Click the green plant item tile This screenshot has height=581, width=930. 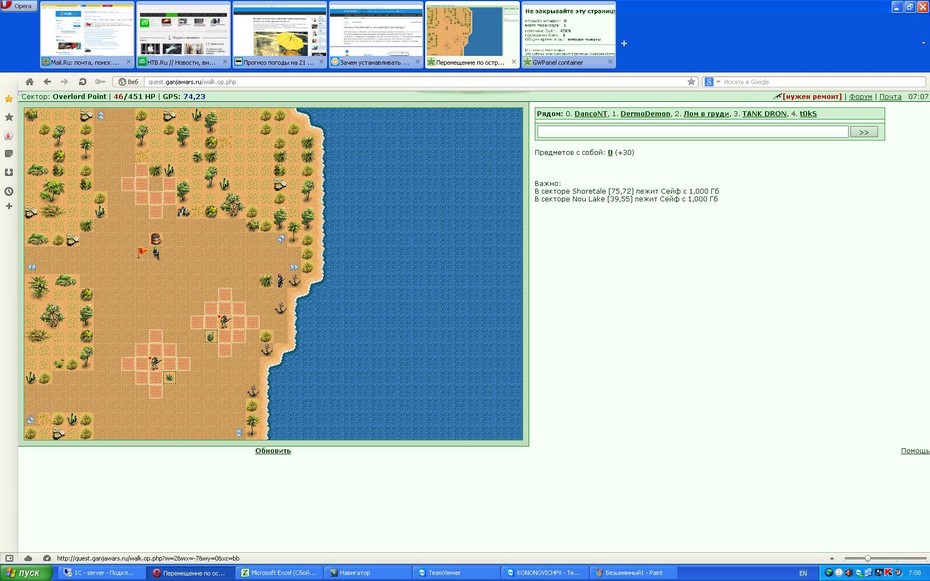point(169,377)
